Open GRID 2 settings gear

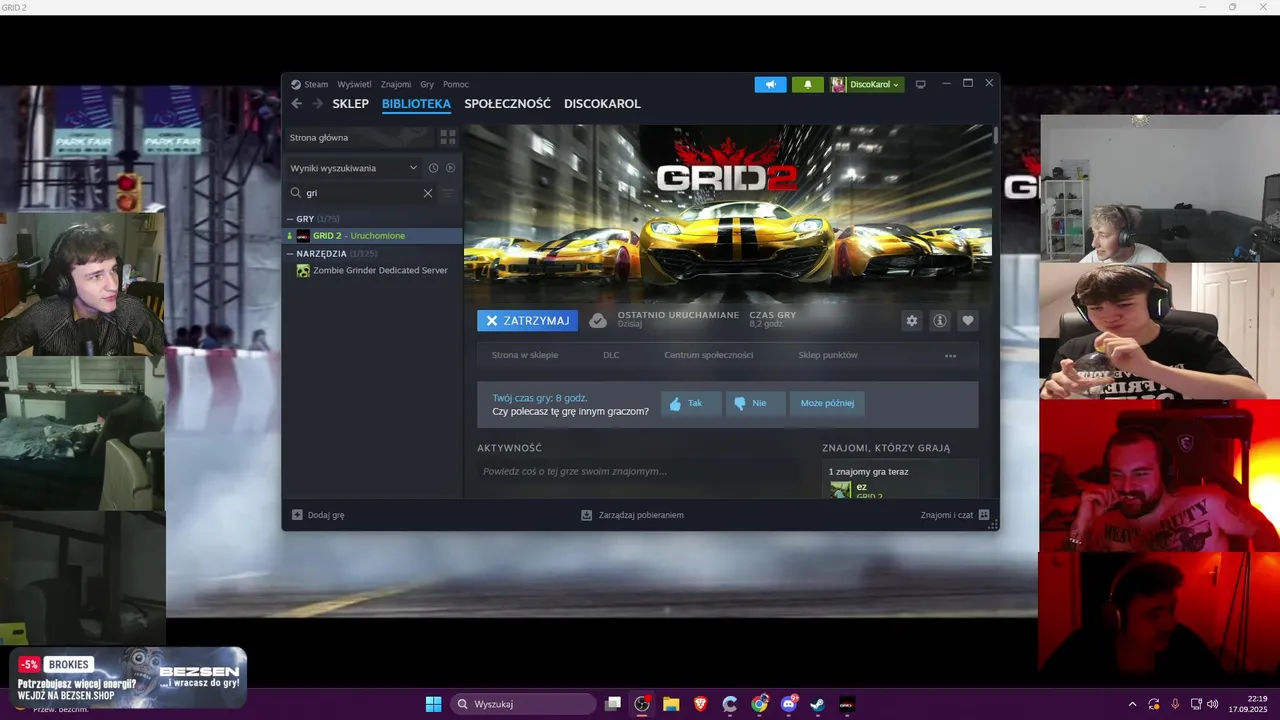[911, 321]
